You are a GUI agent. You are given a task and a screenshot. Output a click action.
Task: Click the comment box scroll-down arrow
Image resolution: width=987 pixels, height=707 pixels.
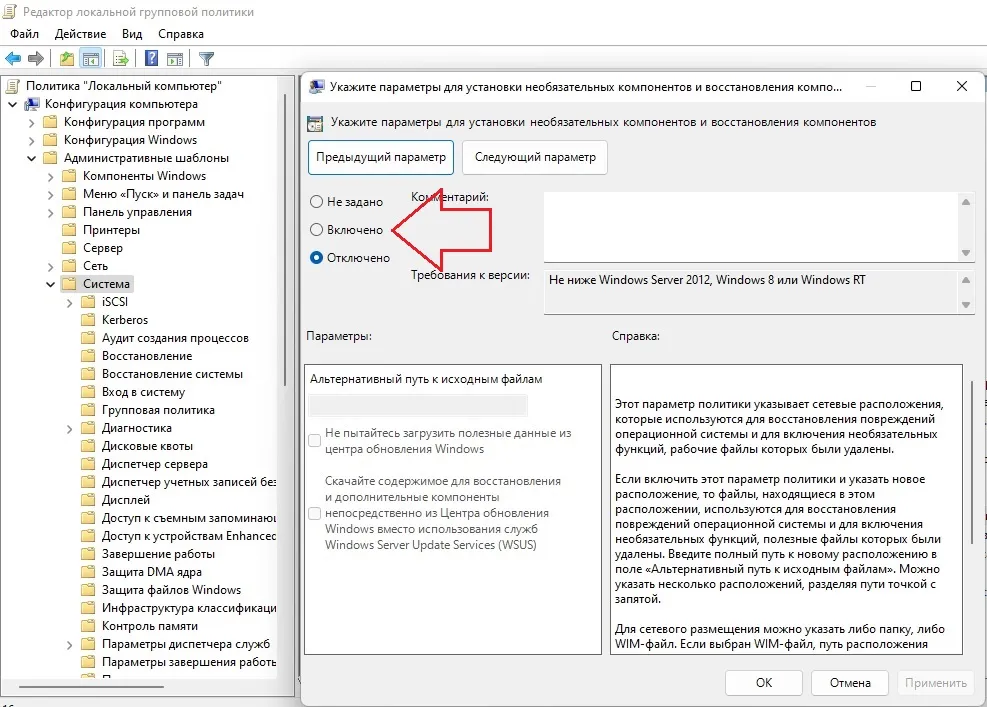pos(966,253)
